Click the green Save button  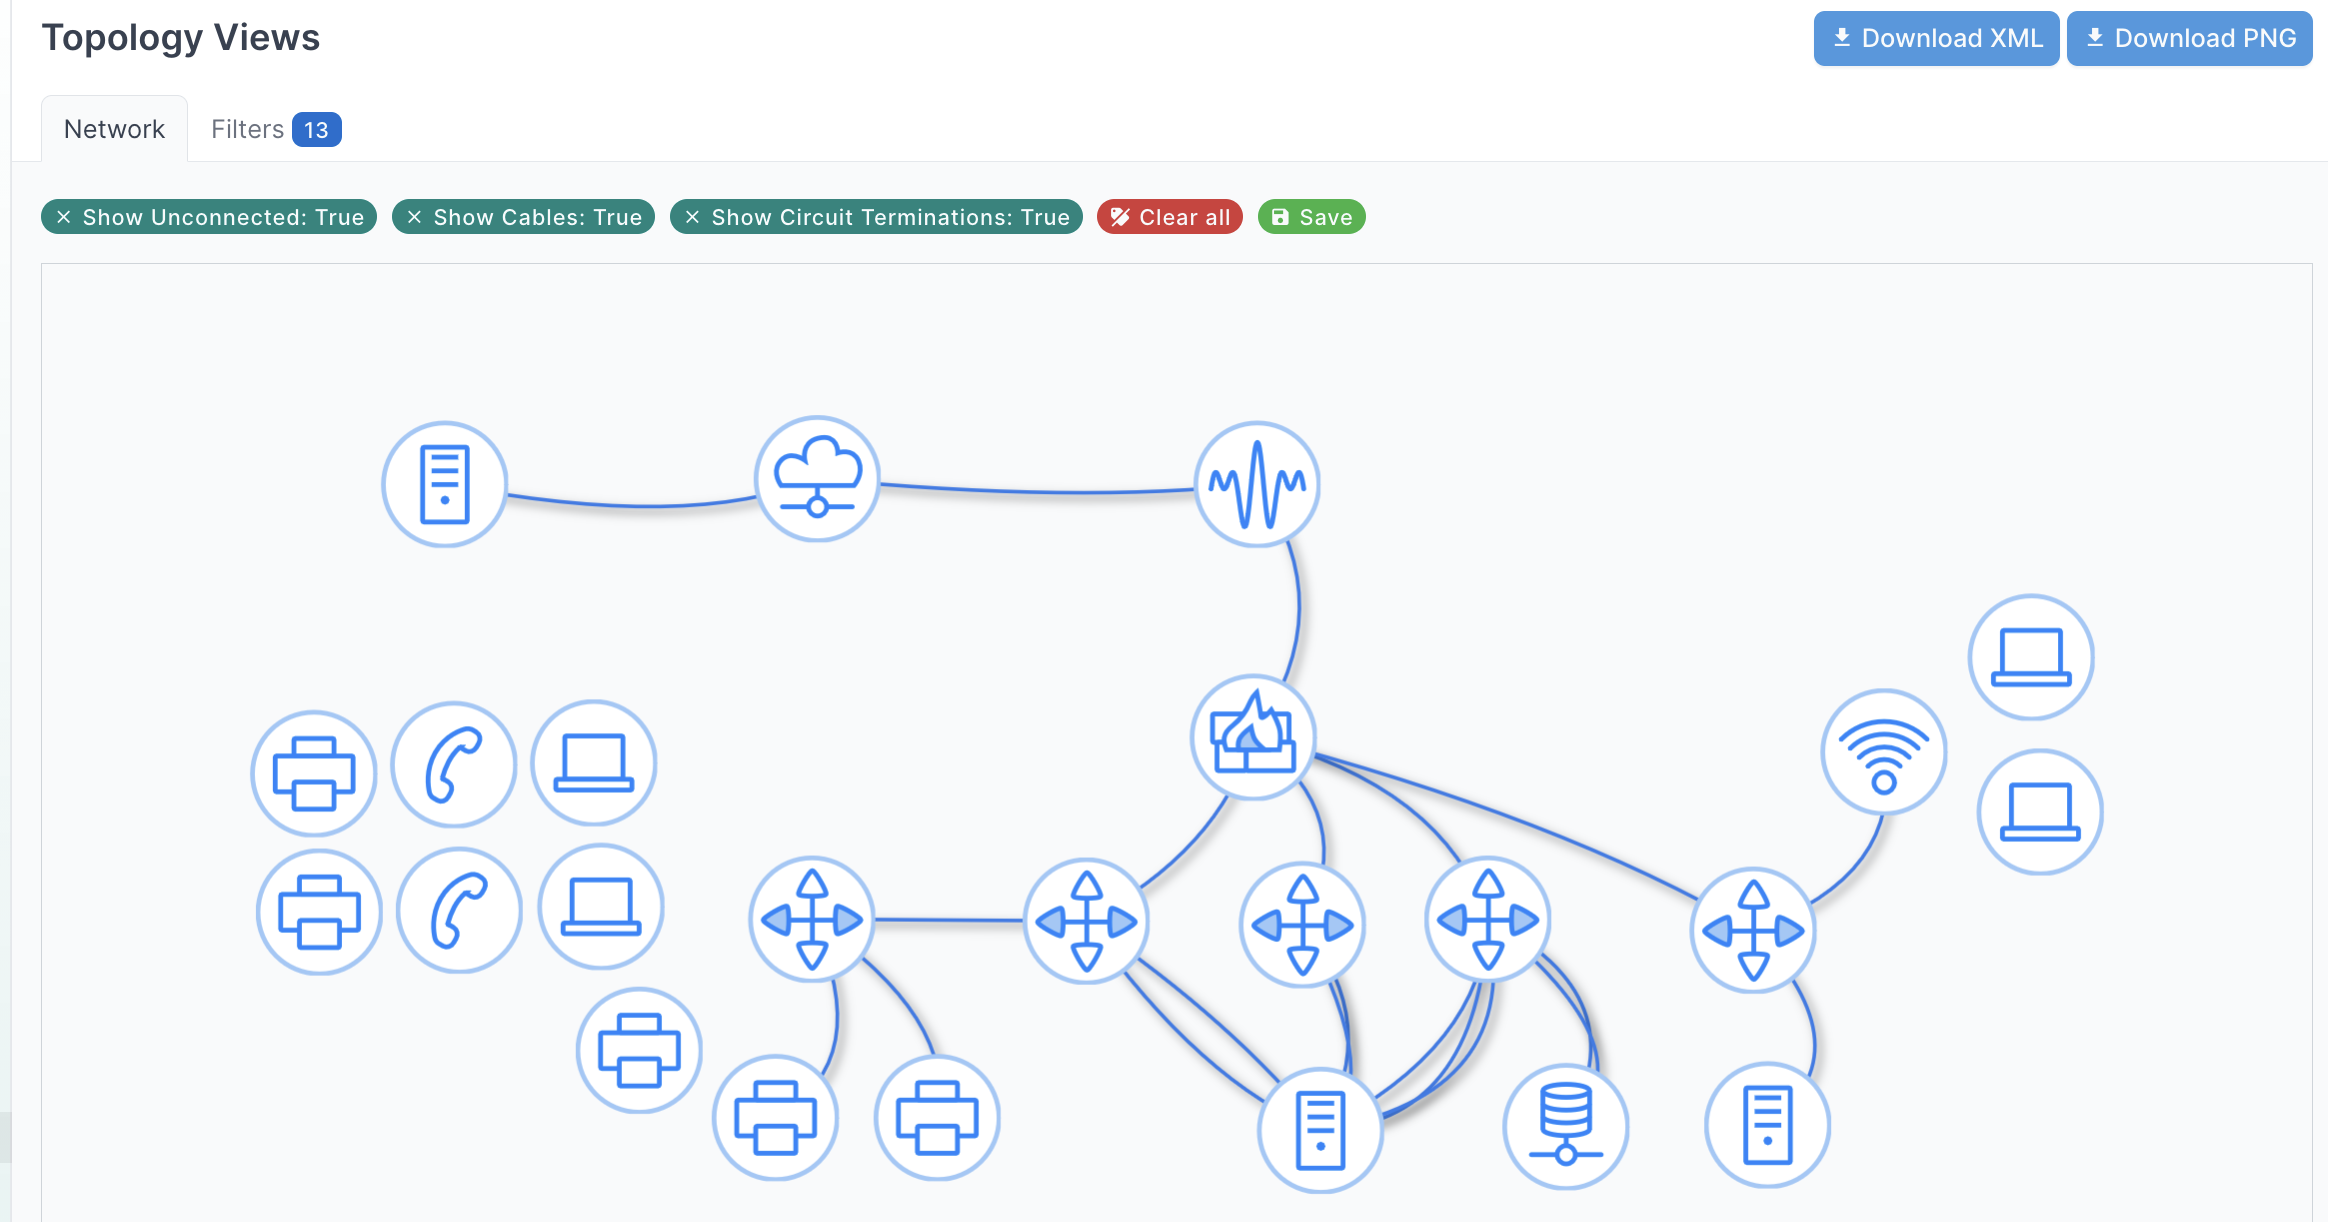click(x=1311, y=217)
